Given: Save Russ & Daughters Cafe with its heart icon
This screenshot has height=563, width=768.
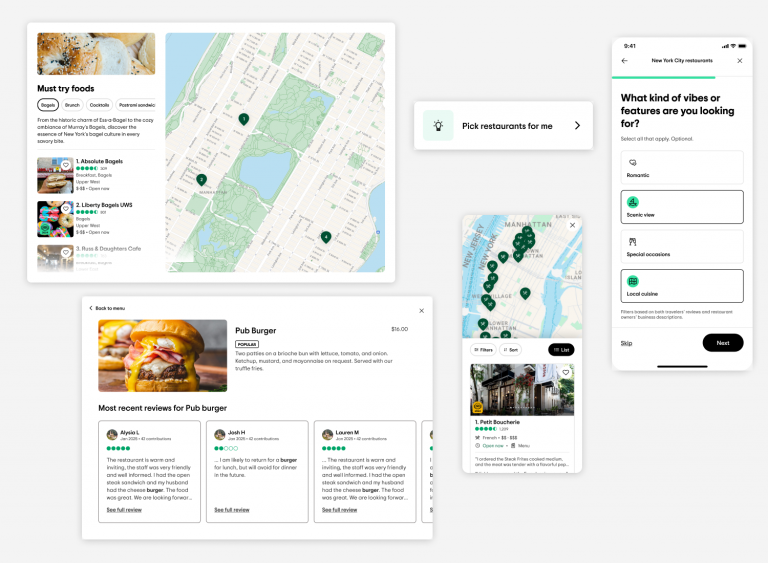Looking at the screenshot, I should (66, 252).
